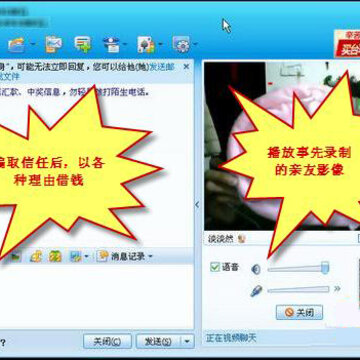Expand the remote assistance icon's dropdown arrow

pos(125,44)
